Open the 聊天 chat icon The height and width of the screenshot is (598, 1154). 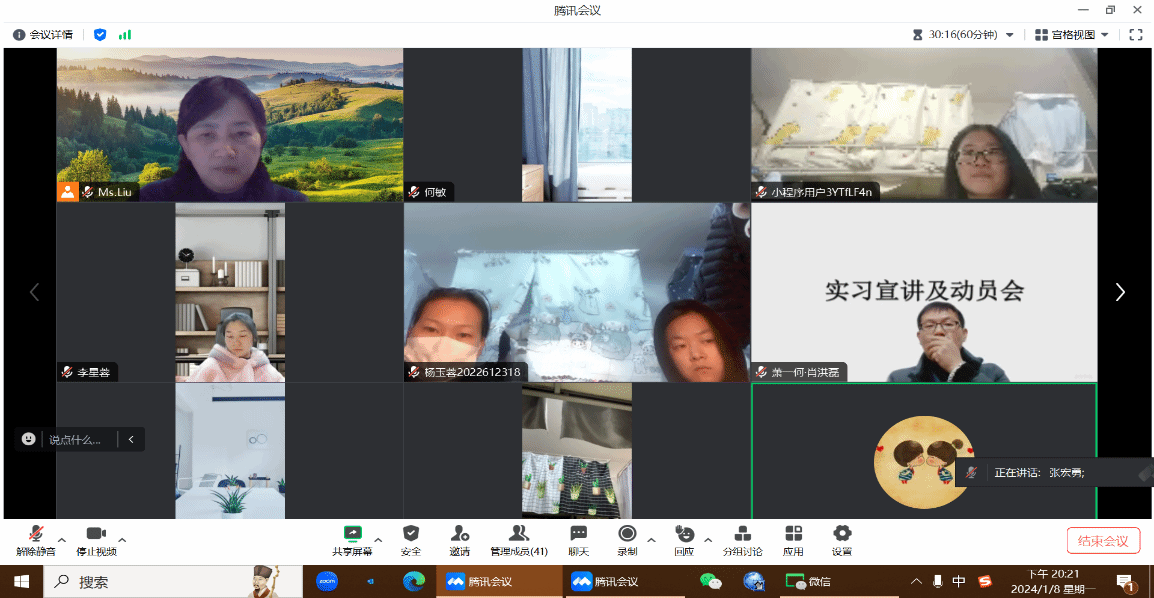tap(578, 540)
